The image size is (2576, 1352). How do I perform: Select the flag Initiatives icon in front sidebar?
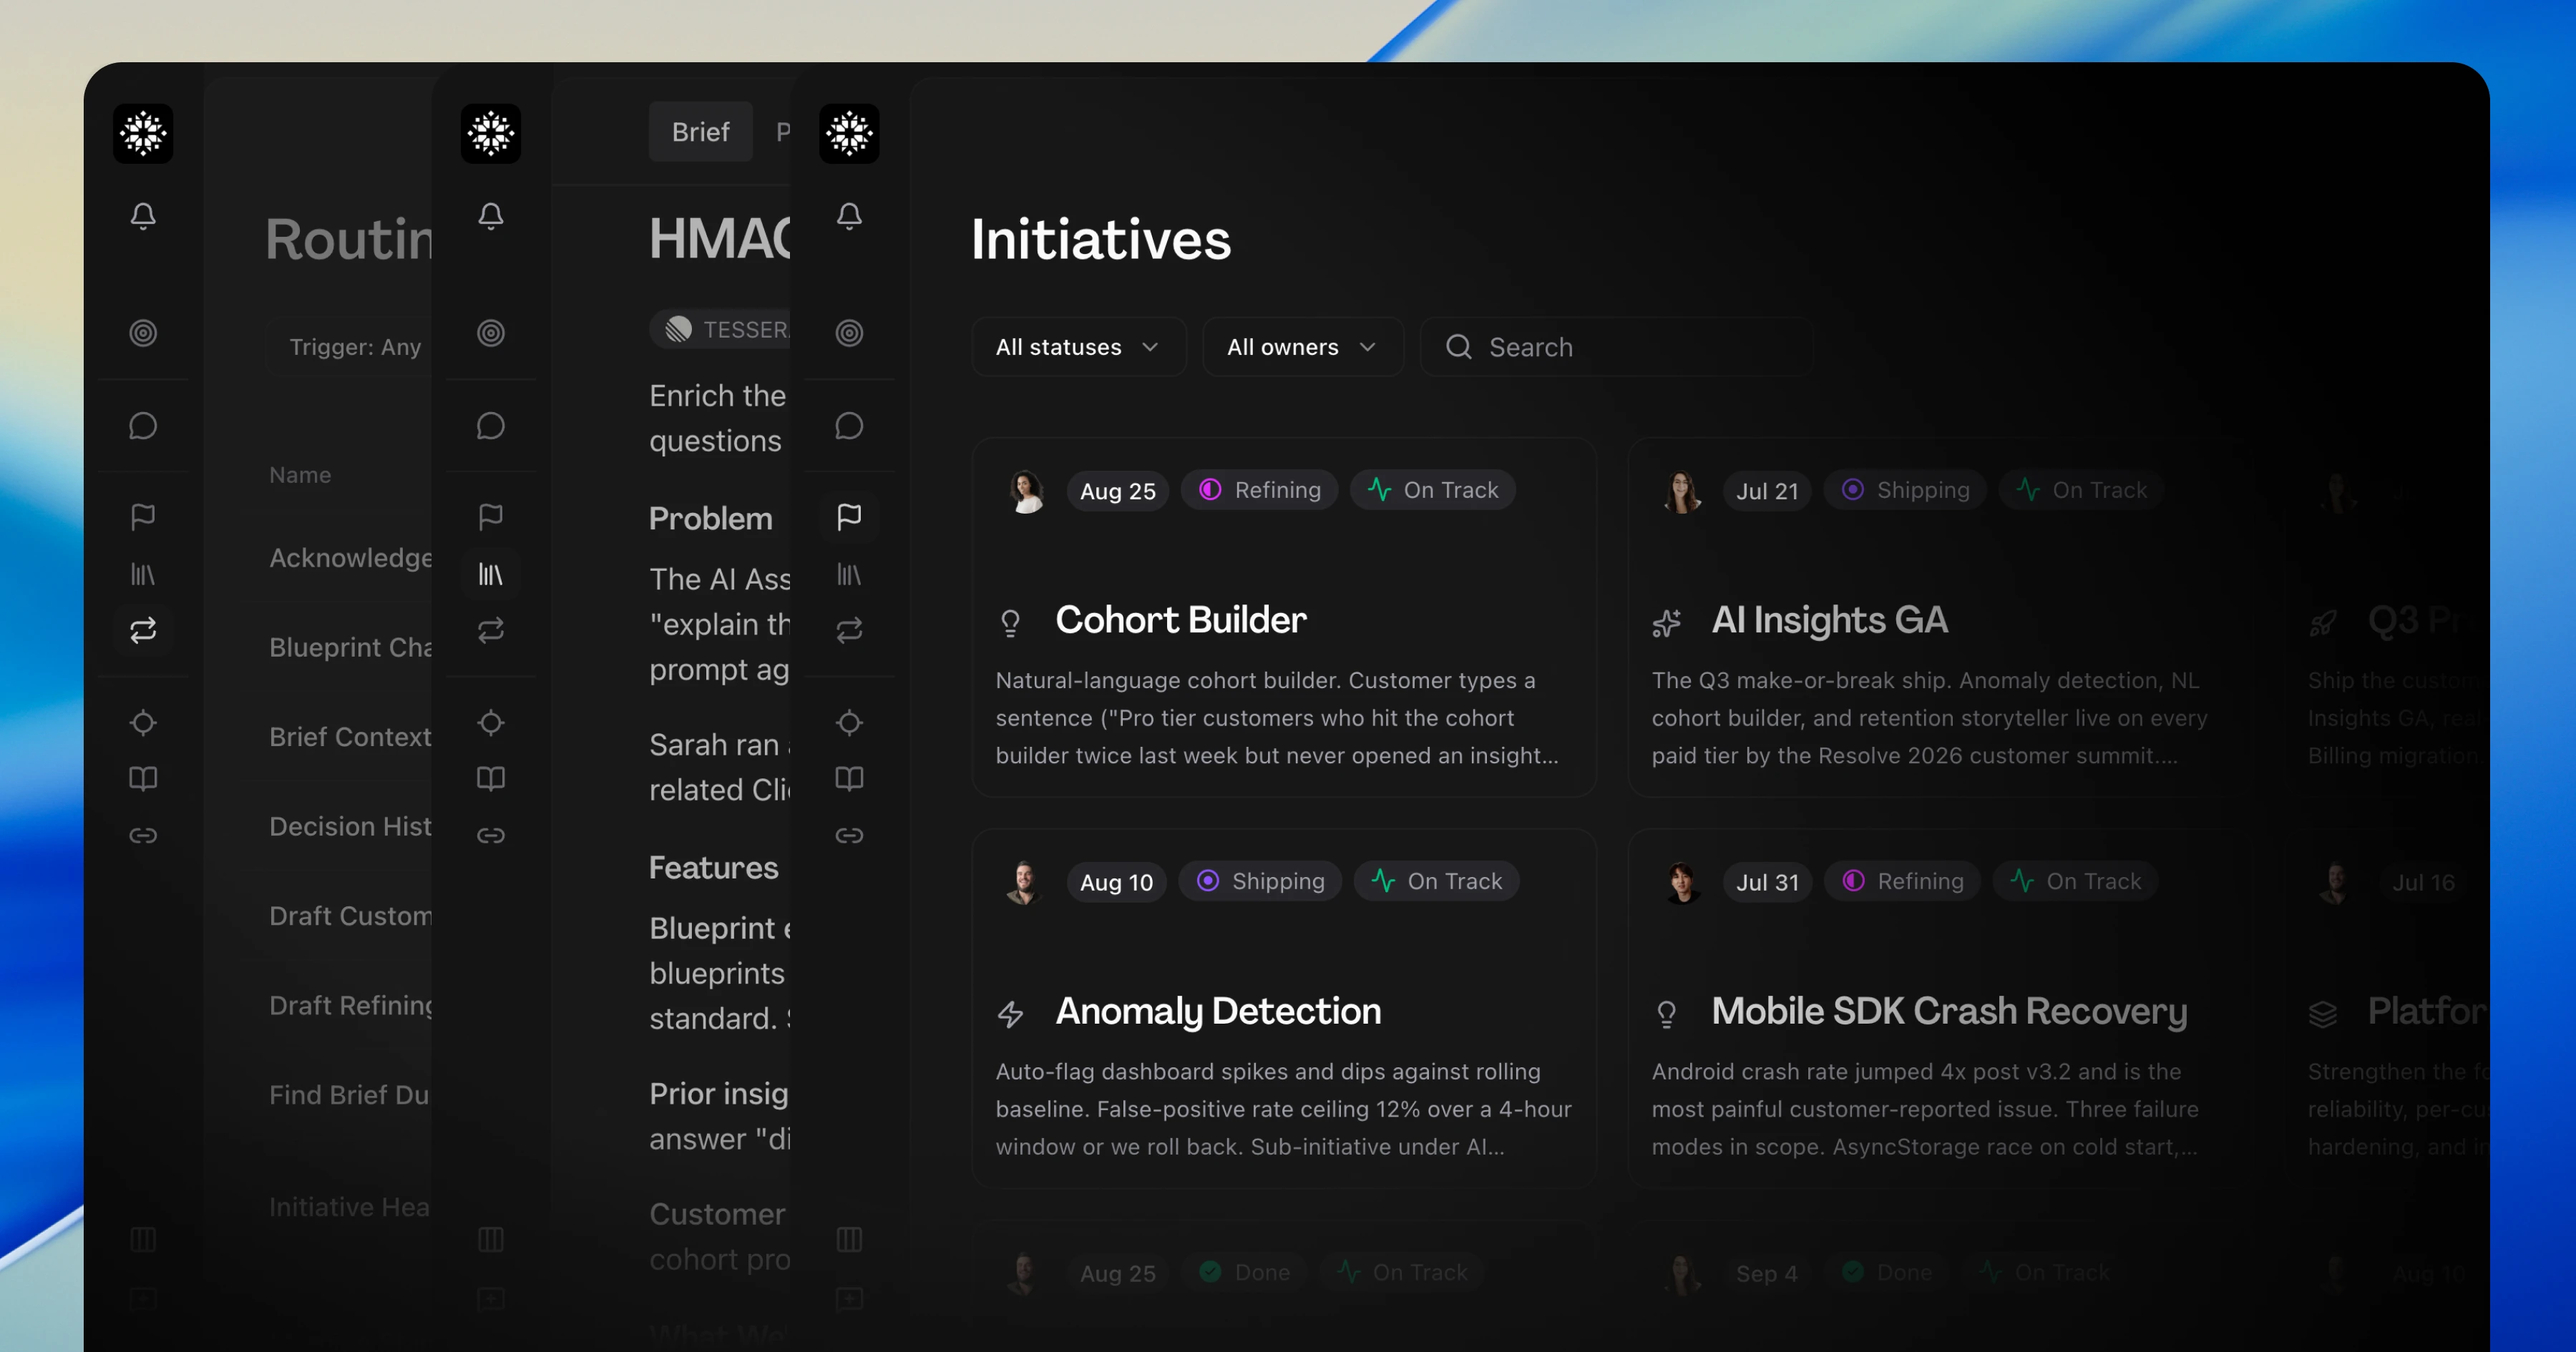tap(849, 517)
